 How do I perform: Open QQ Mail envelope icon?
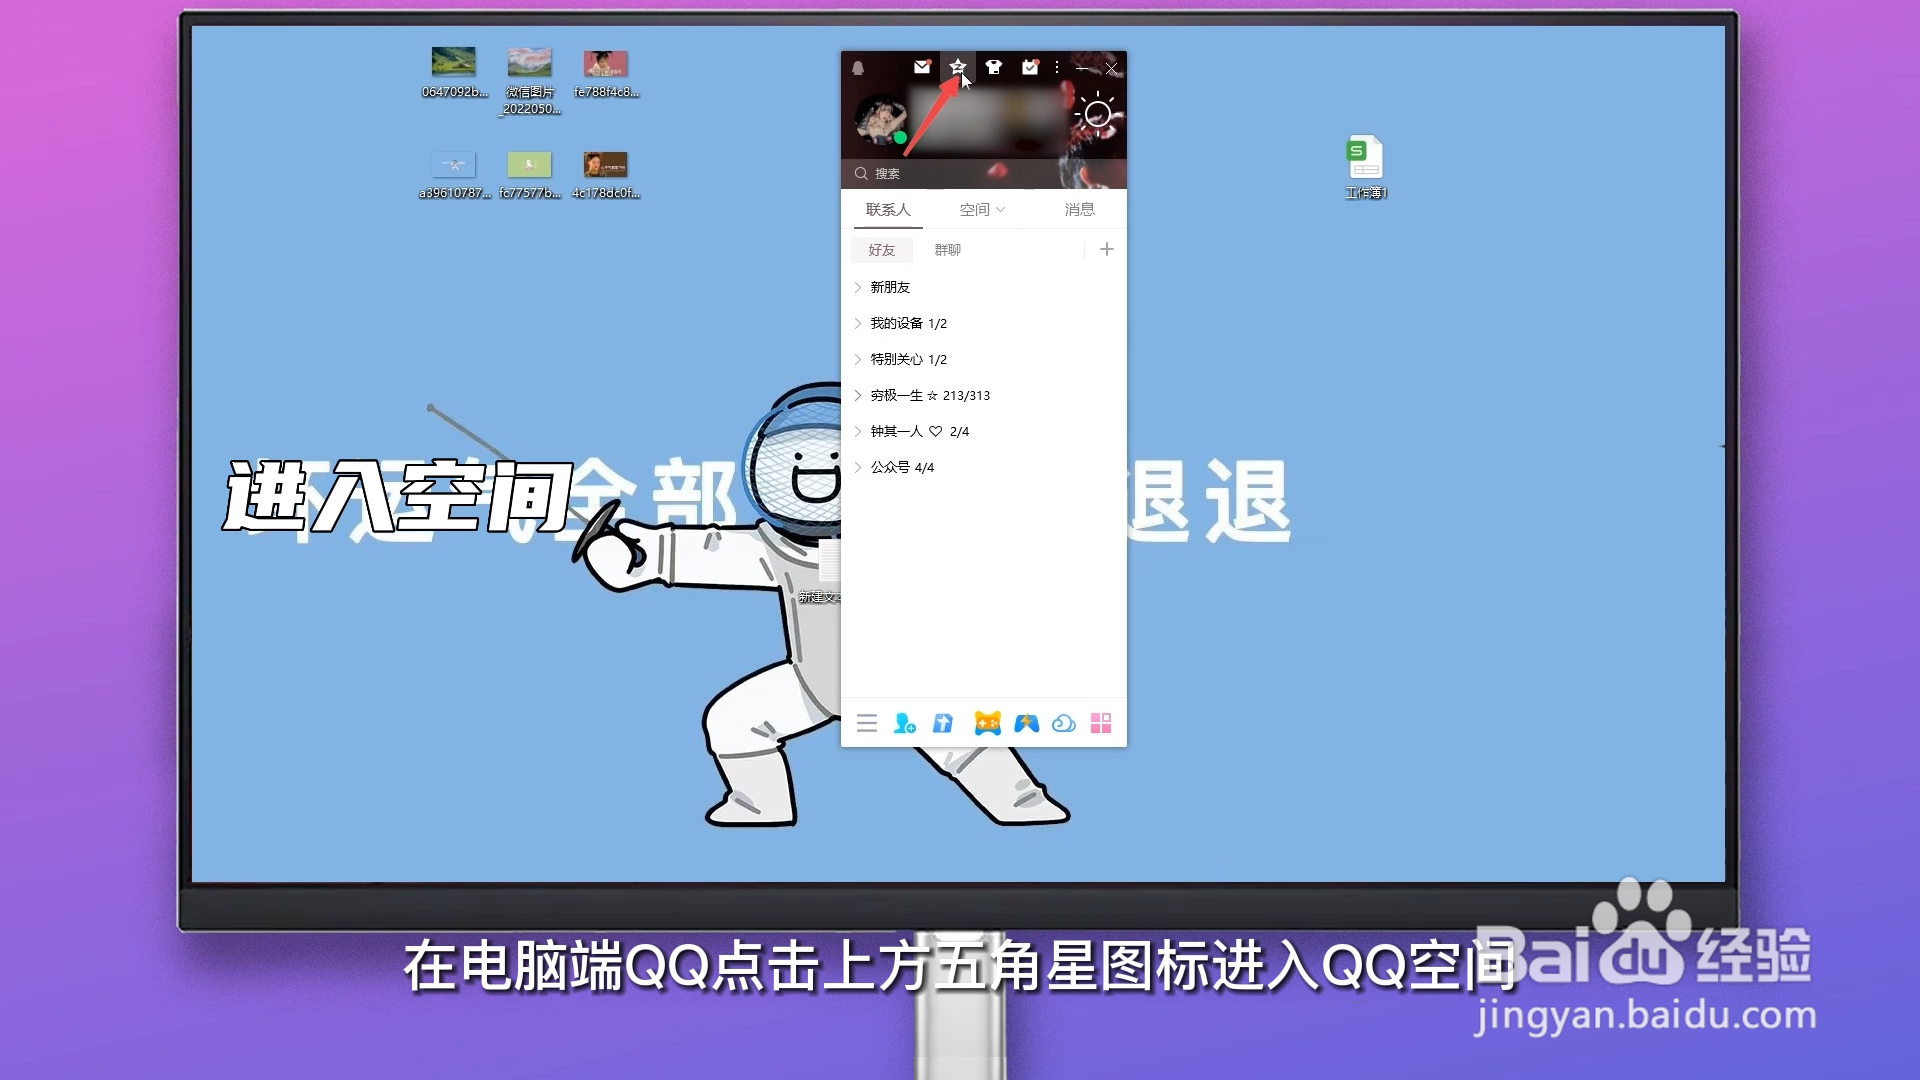point(922,67)
